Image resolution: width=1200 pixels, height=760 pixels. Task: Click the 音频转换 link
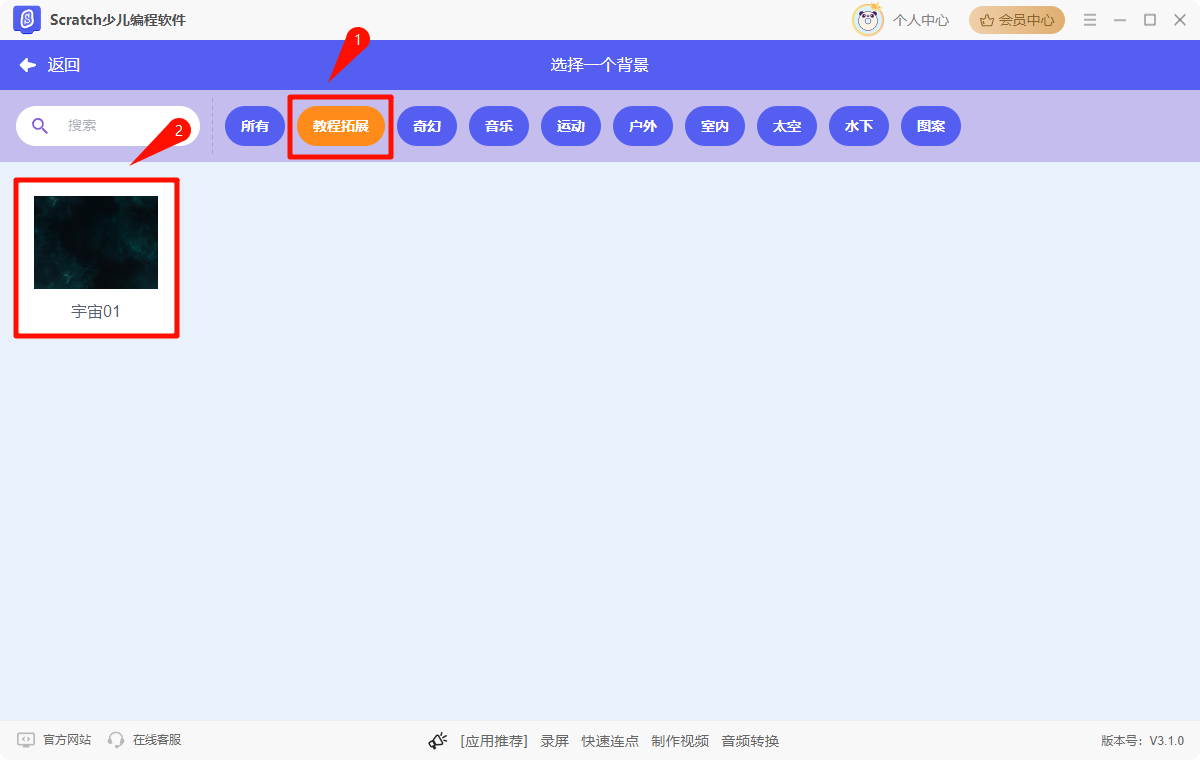pyautogui.click(x=749, y=740)
